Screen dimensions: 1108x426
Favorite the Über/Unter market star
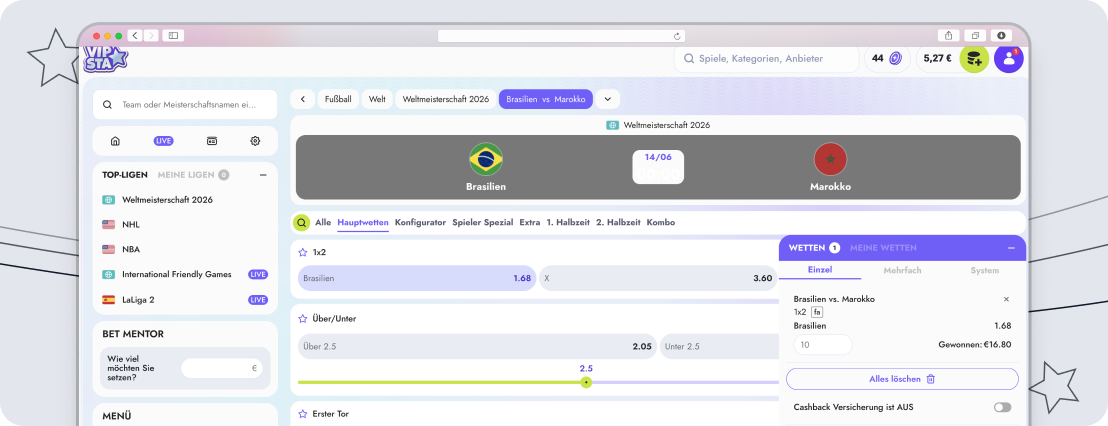(302, 319)
